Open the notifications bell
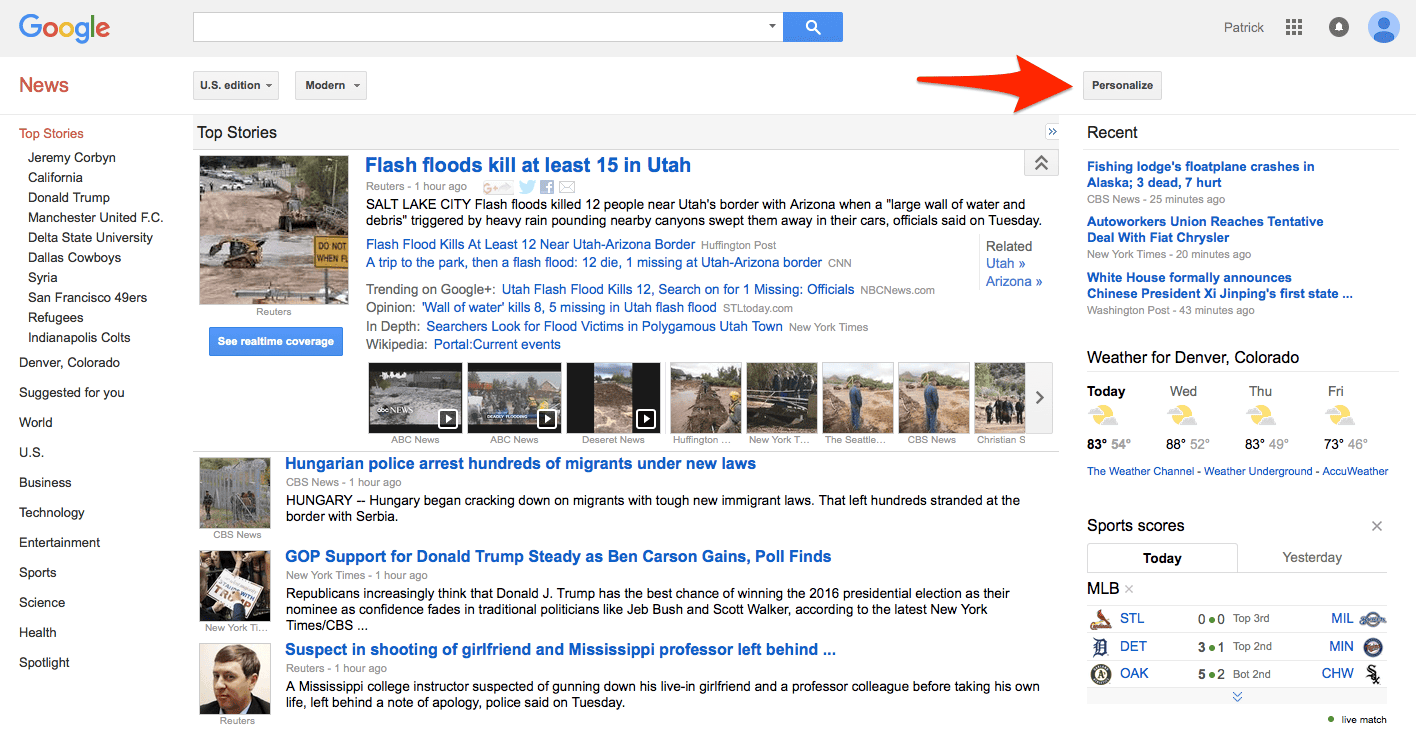Viewport: 1416px width, 732px height. pyautogui.click(x=1338, y=27)
